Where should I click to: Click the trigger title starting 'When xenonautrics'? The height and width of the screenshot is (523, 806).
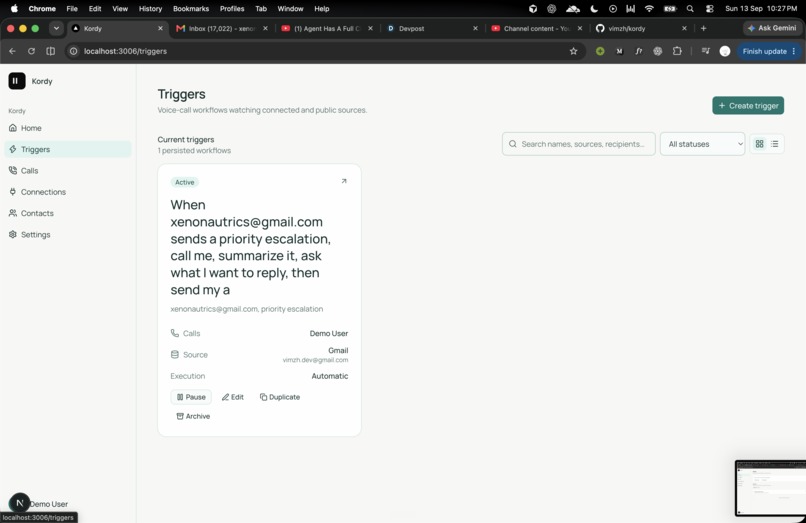[250, 247]
